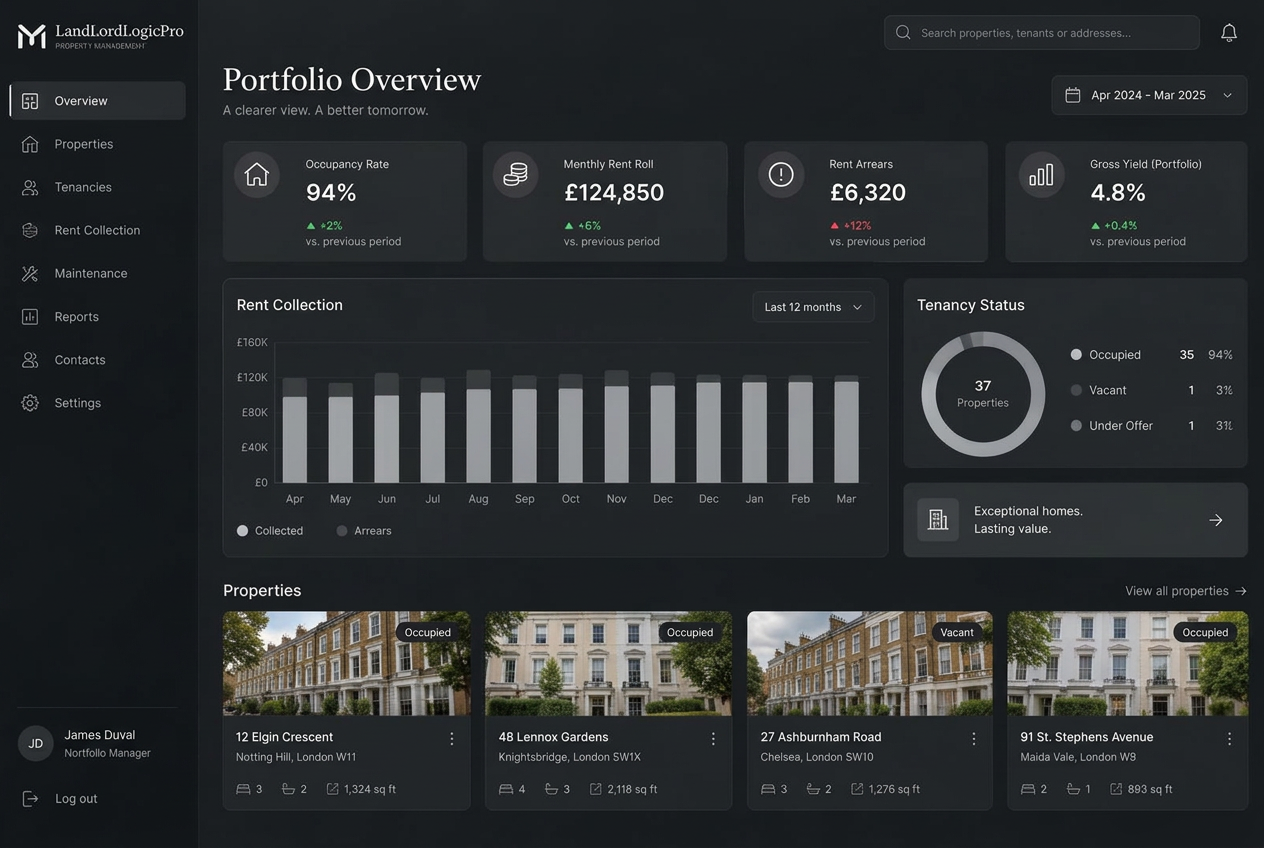Click the 4.8% gross yield value
Viewport: 1264px width, 848px height.
click(1118, 192)
